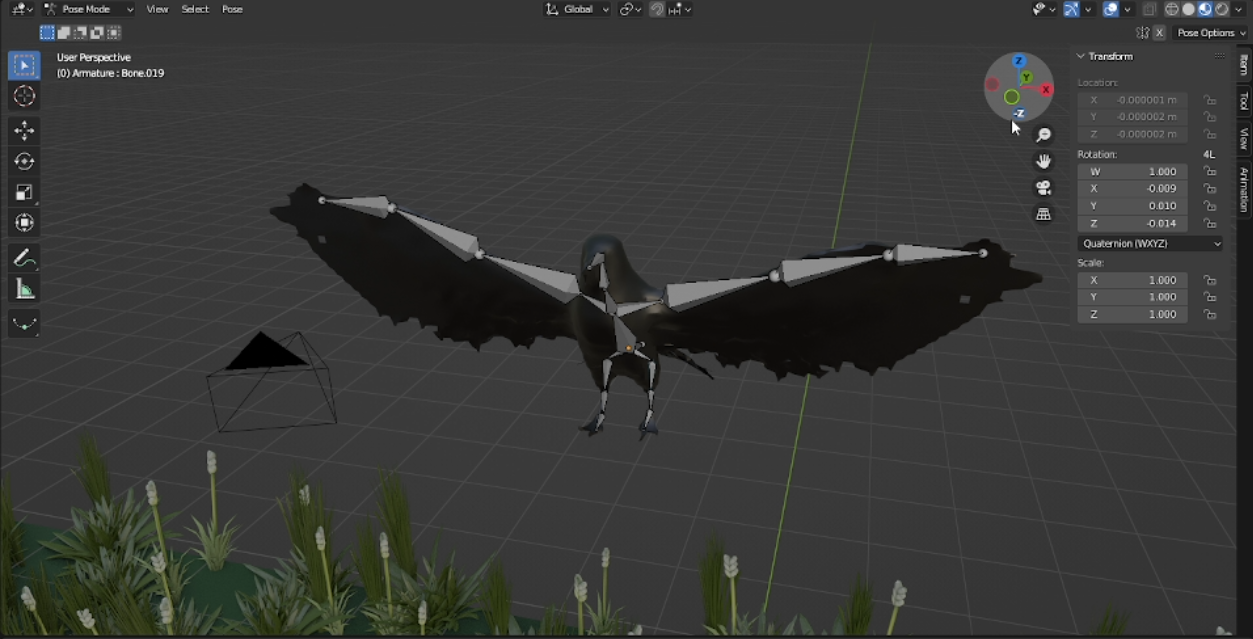Switch to solid shading
1253x639 pixels.
pos(1188,9)
